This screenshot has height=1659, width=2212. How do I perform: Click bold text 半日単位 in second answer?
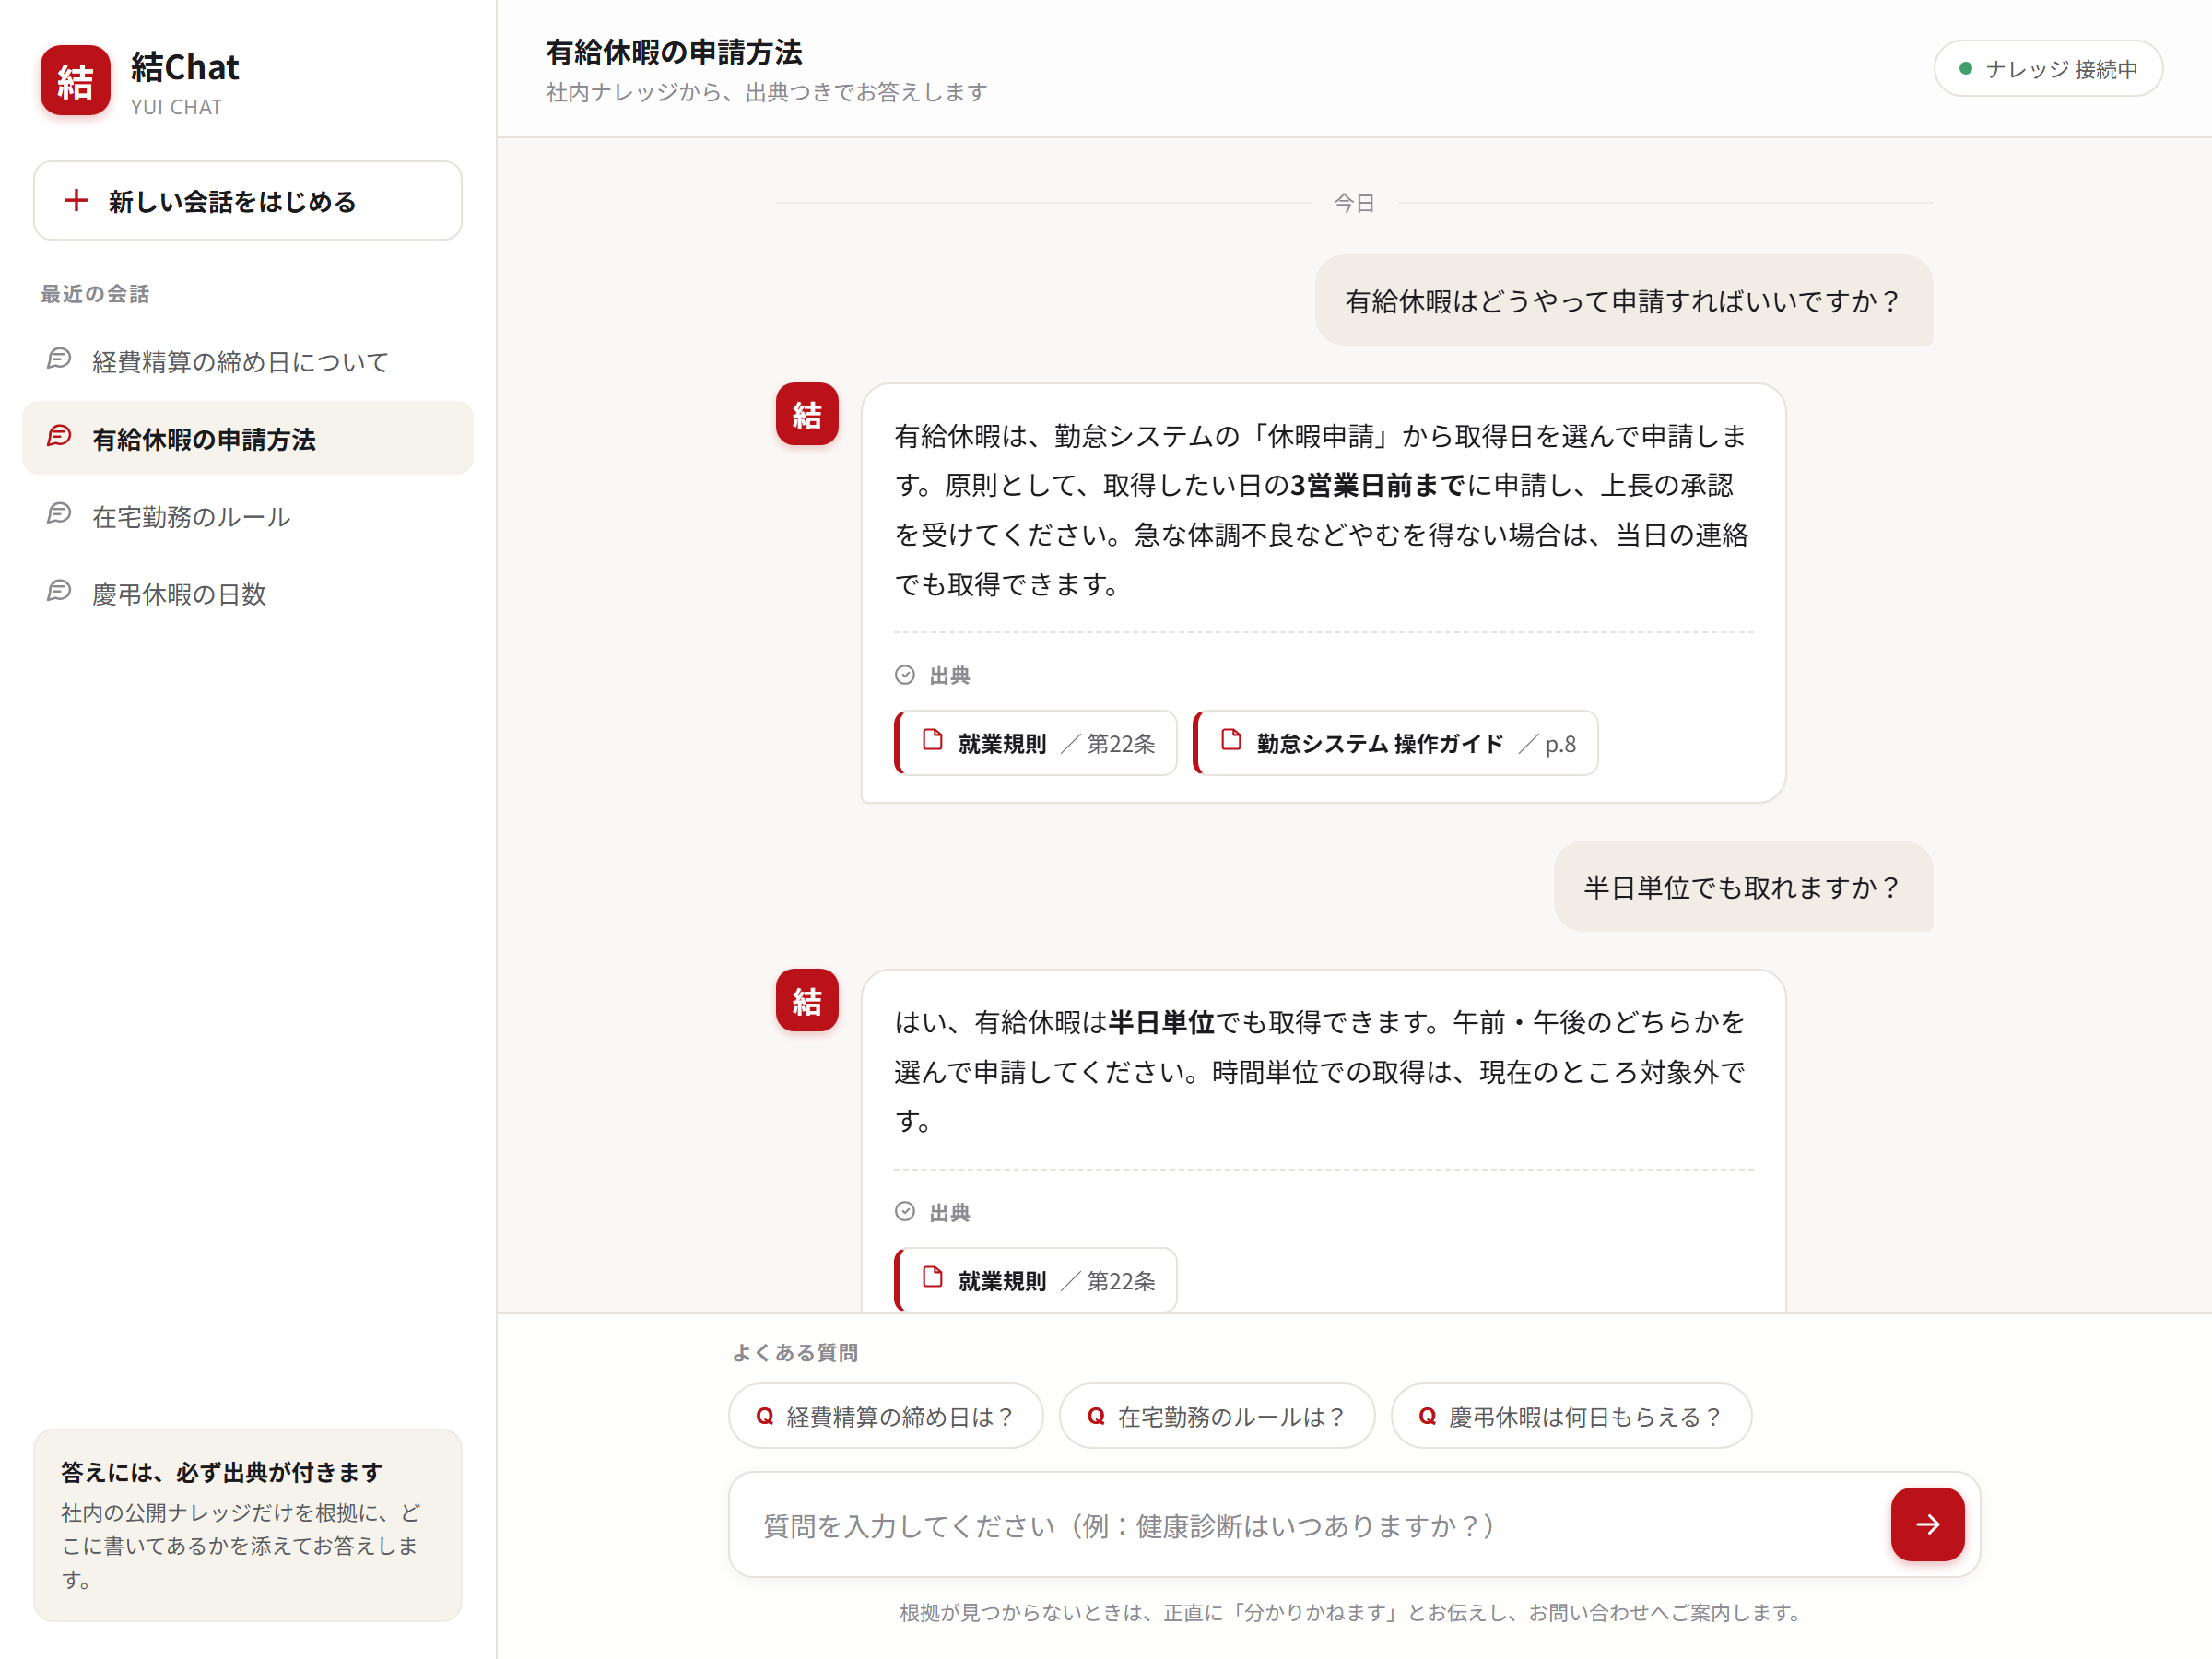1161,1022
